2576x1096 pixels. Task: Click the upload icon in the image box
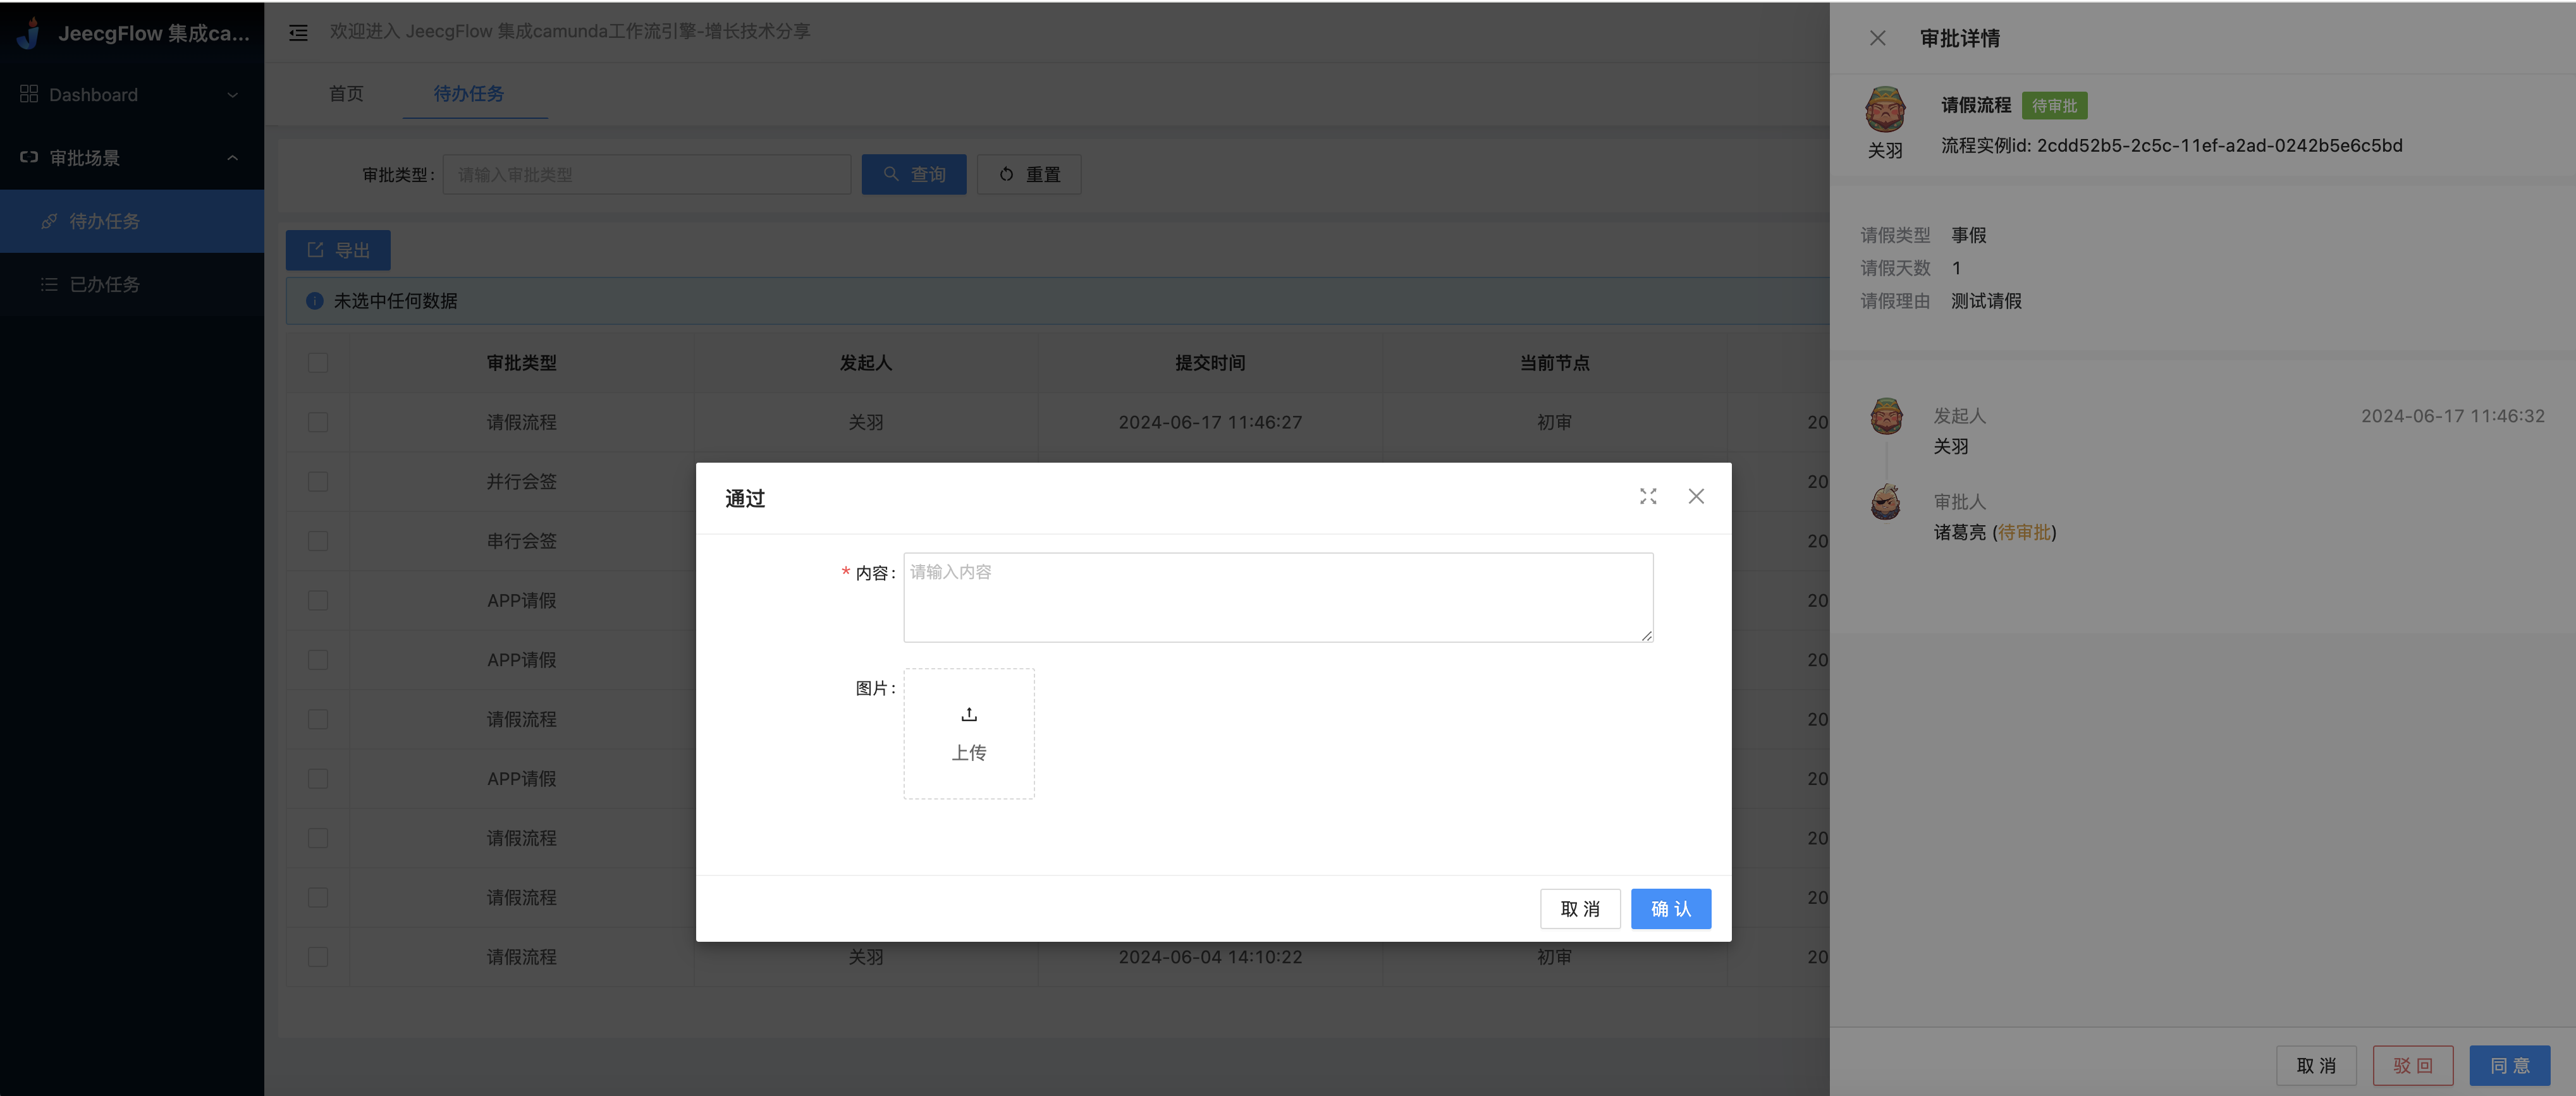point(968,714)
